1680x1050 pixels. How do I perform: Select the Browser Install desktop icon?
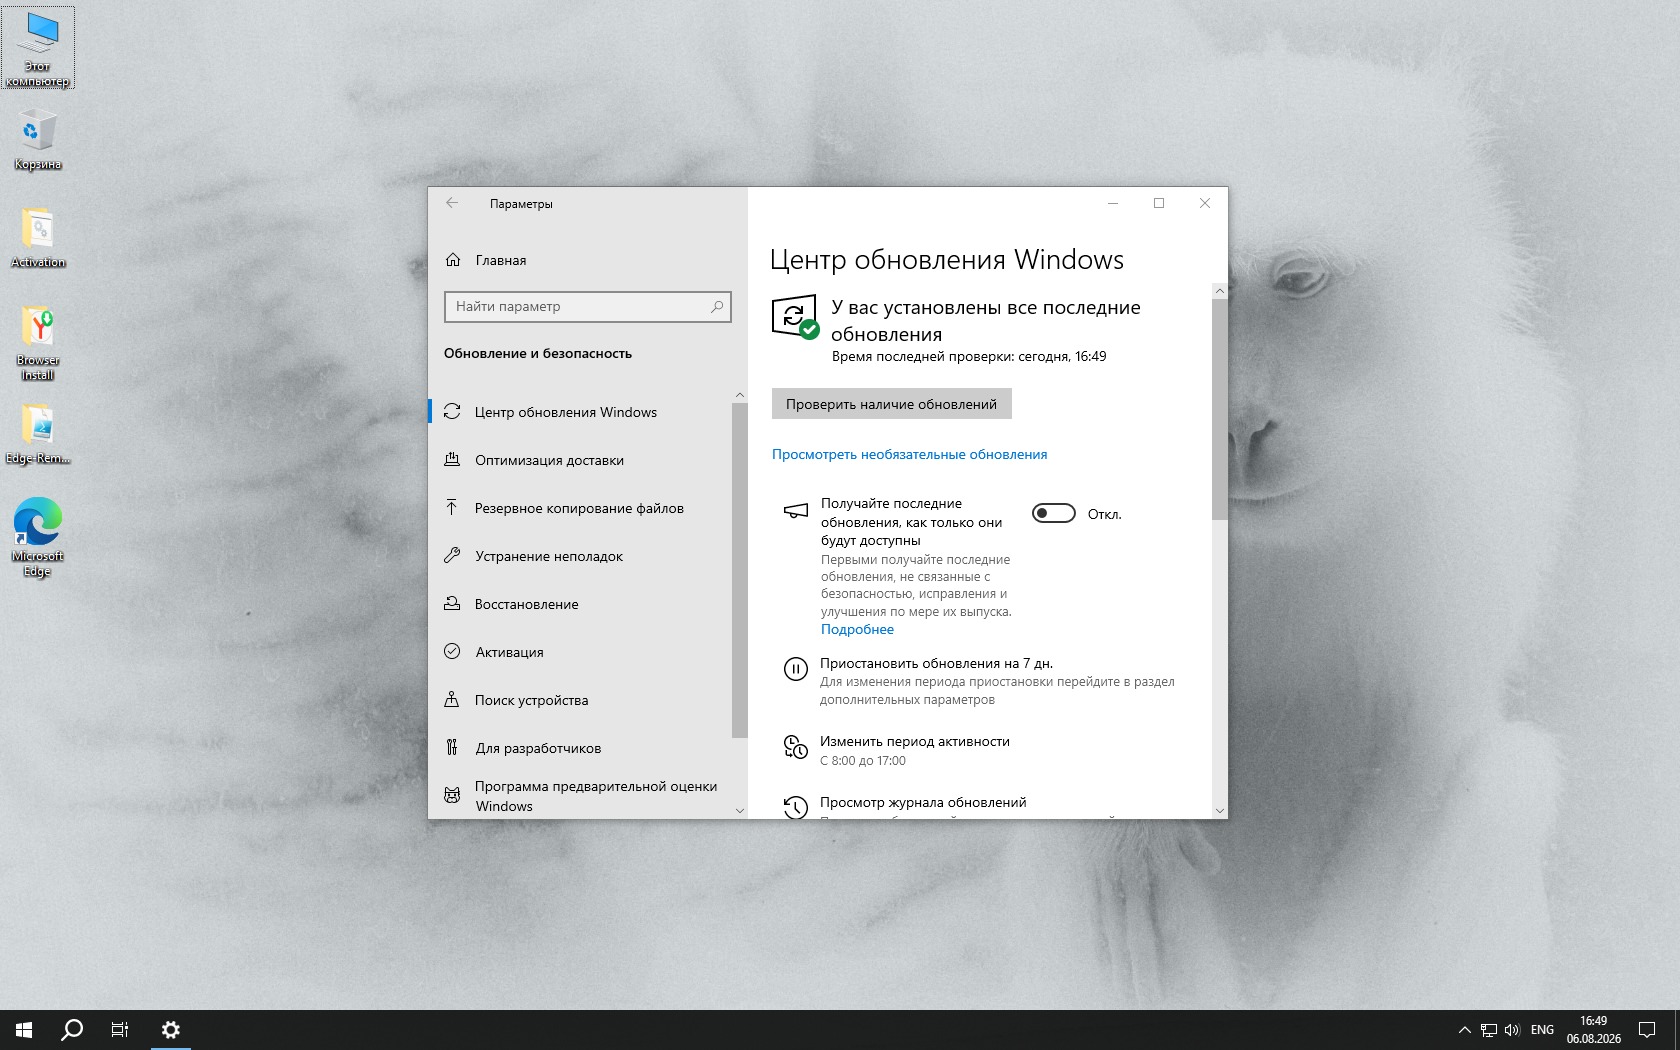point(38,343)
